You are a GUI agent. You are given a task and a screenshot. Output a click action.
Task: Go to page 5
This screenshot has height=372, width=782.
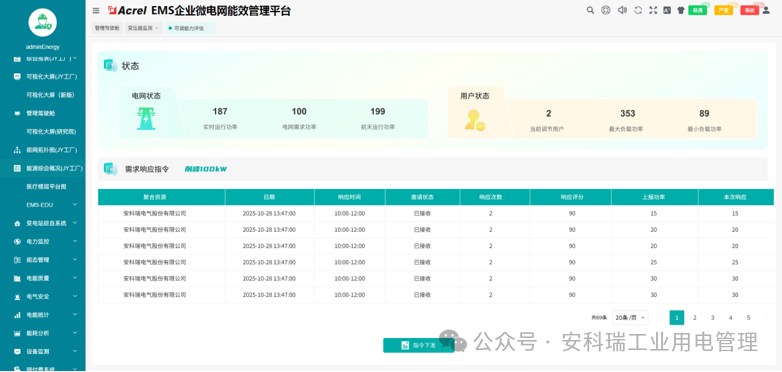click(x=748, y=318)
